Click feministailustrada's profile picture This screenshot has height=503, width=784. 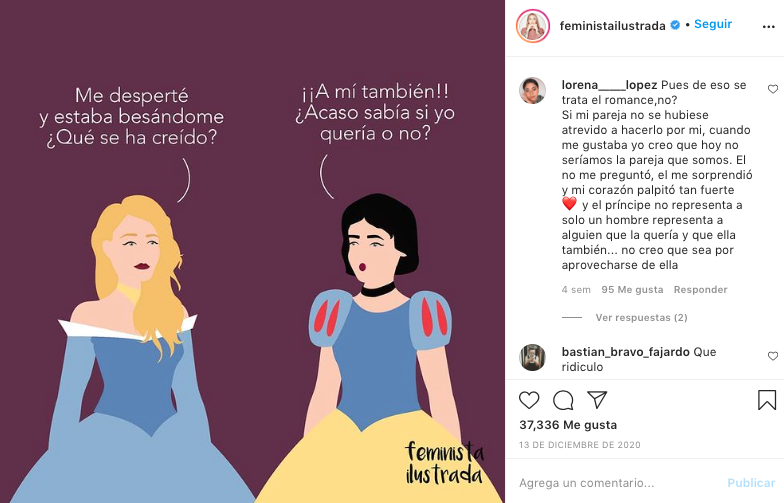[x=533, y=26]
